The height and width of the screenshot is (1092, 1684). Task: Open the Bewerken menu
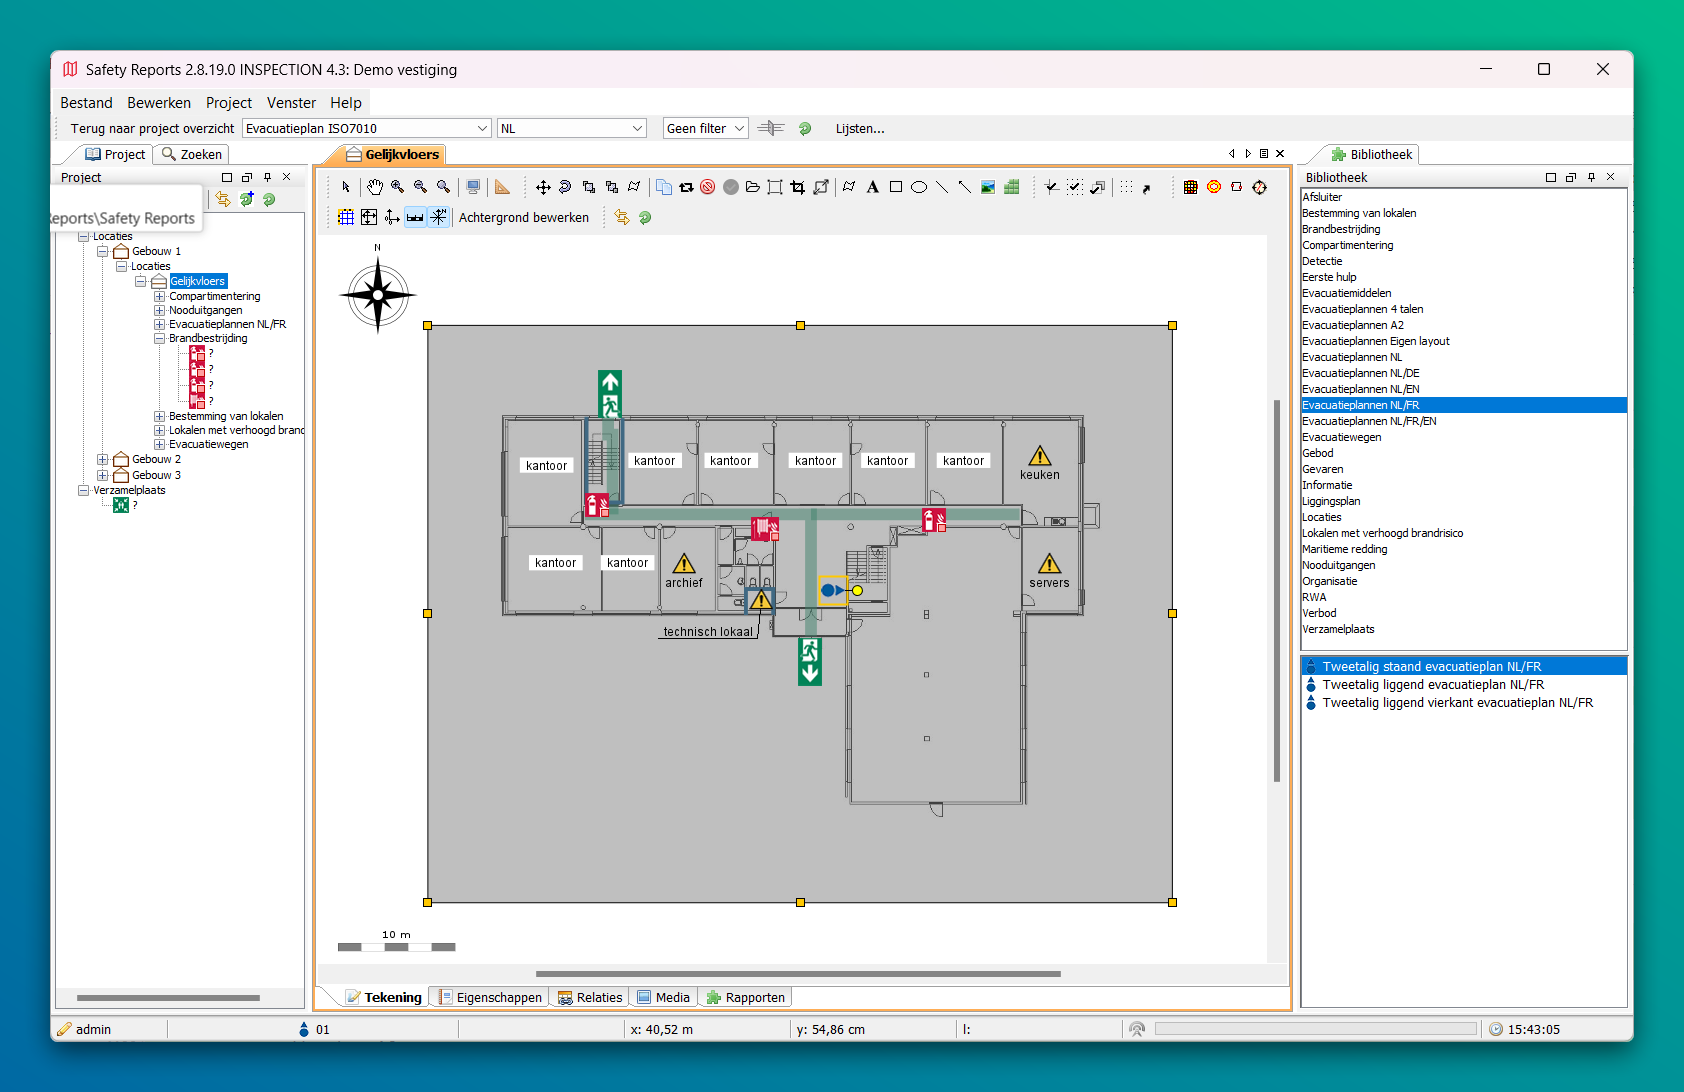158,103
